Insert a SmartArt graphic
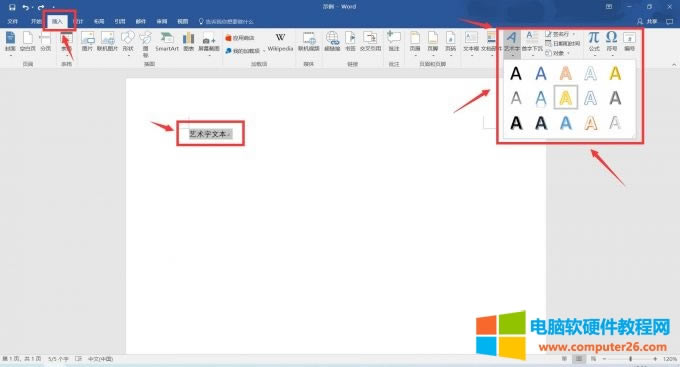 [x=167, y=42]
